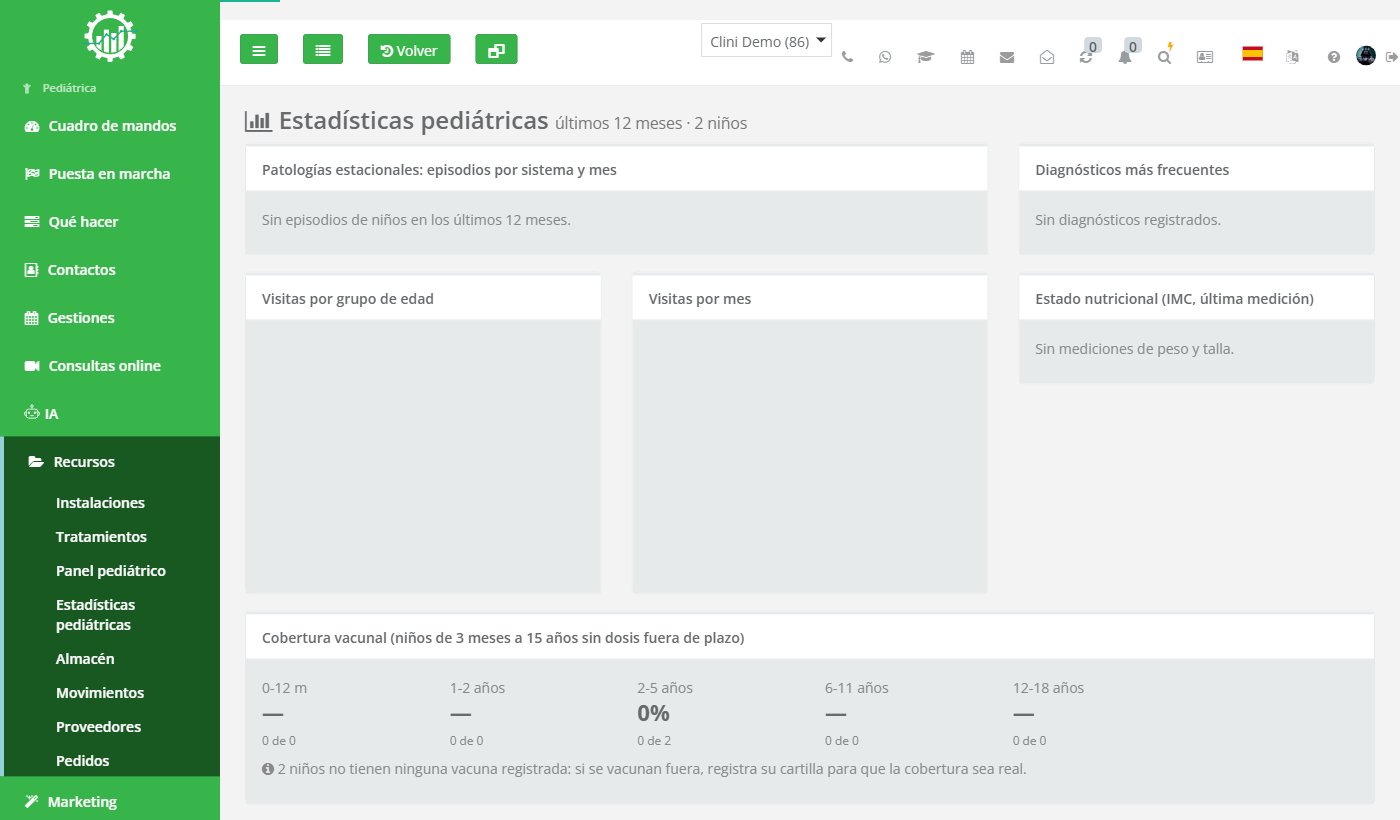This screenshot has width=1400, height=820.
Task: Click the open envelope icon
Action: coord(1047,57)
